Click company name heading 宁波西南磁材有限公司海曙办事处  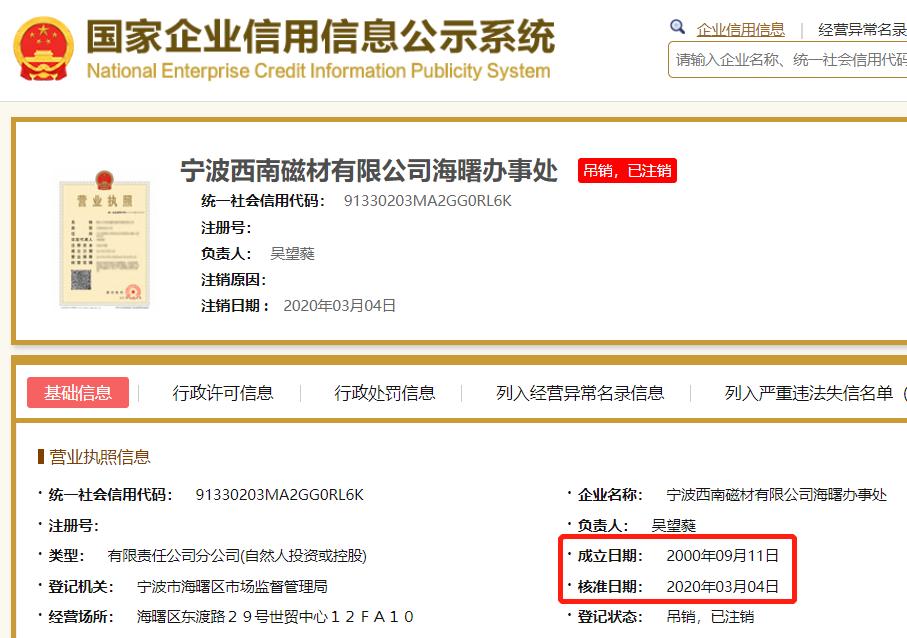(x=368, y=170)
